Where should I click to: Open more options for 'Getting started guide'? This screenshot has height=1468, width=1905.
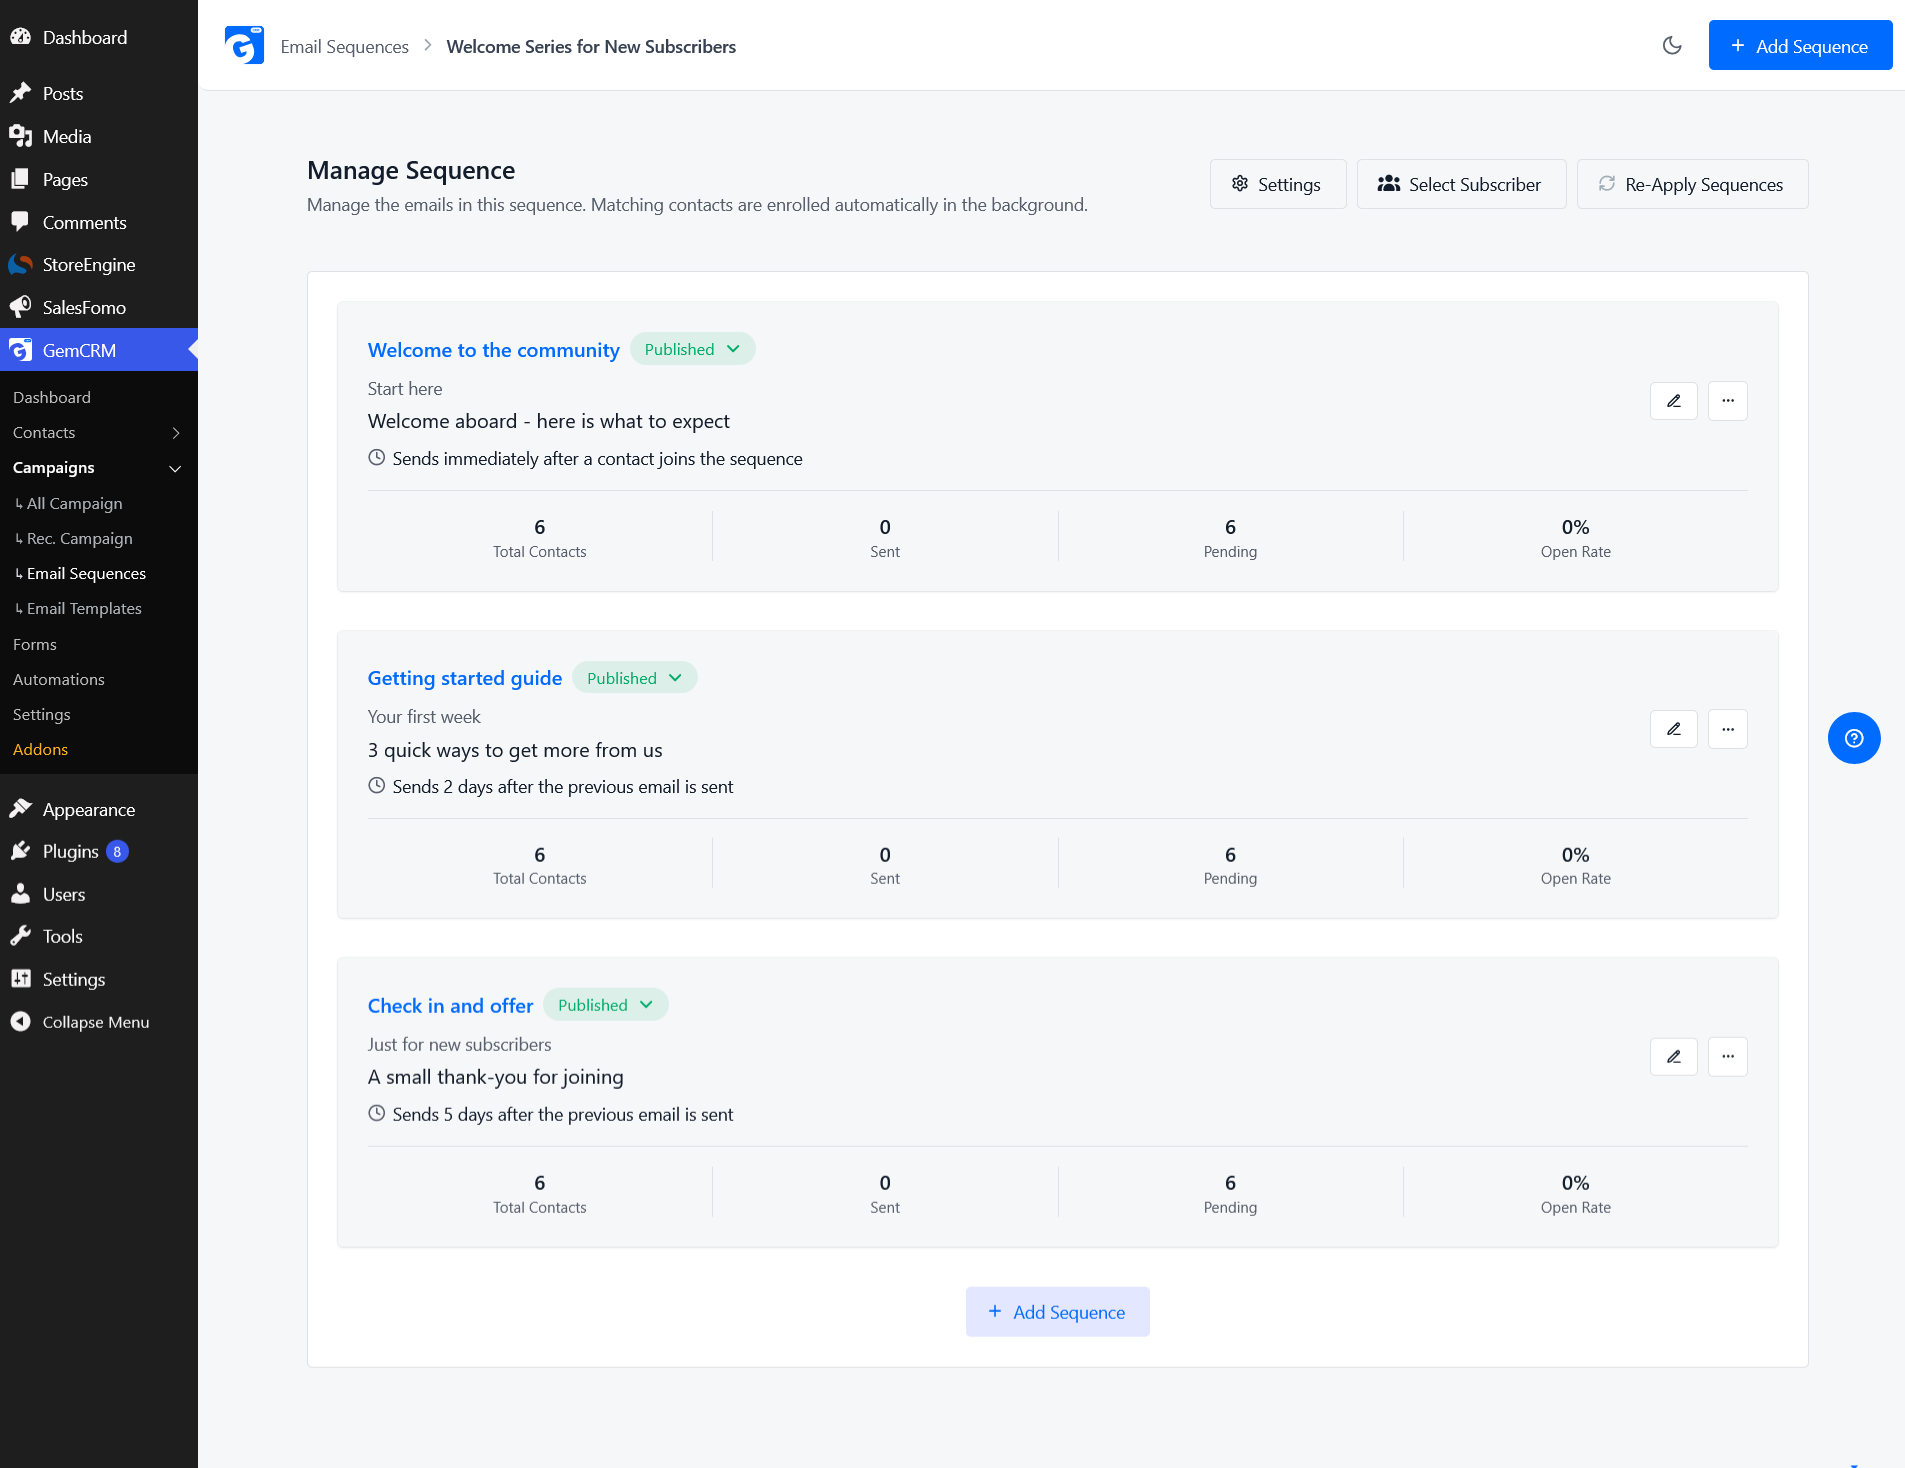(x=1728, y=729)
